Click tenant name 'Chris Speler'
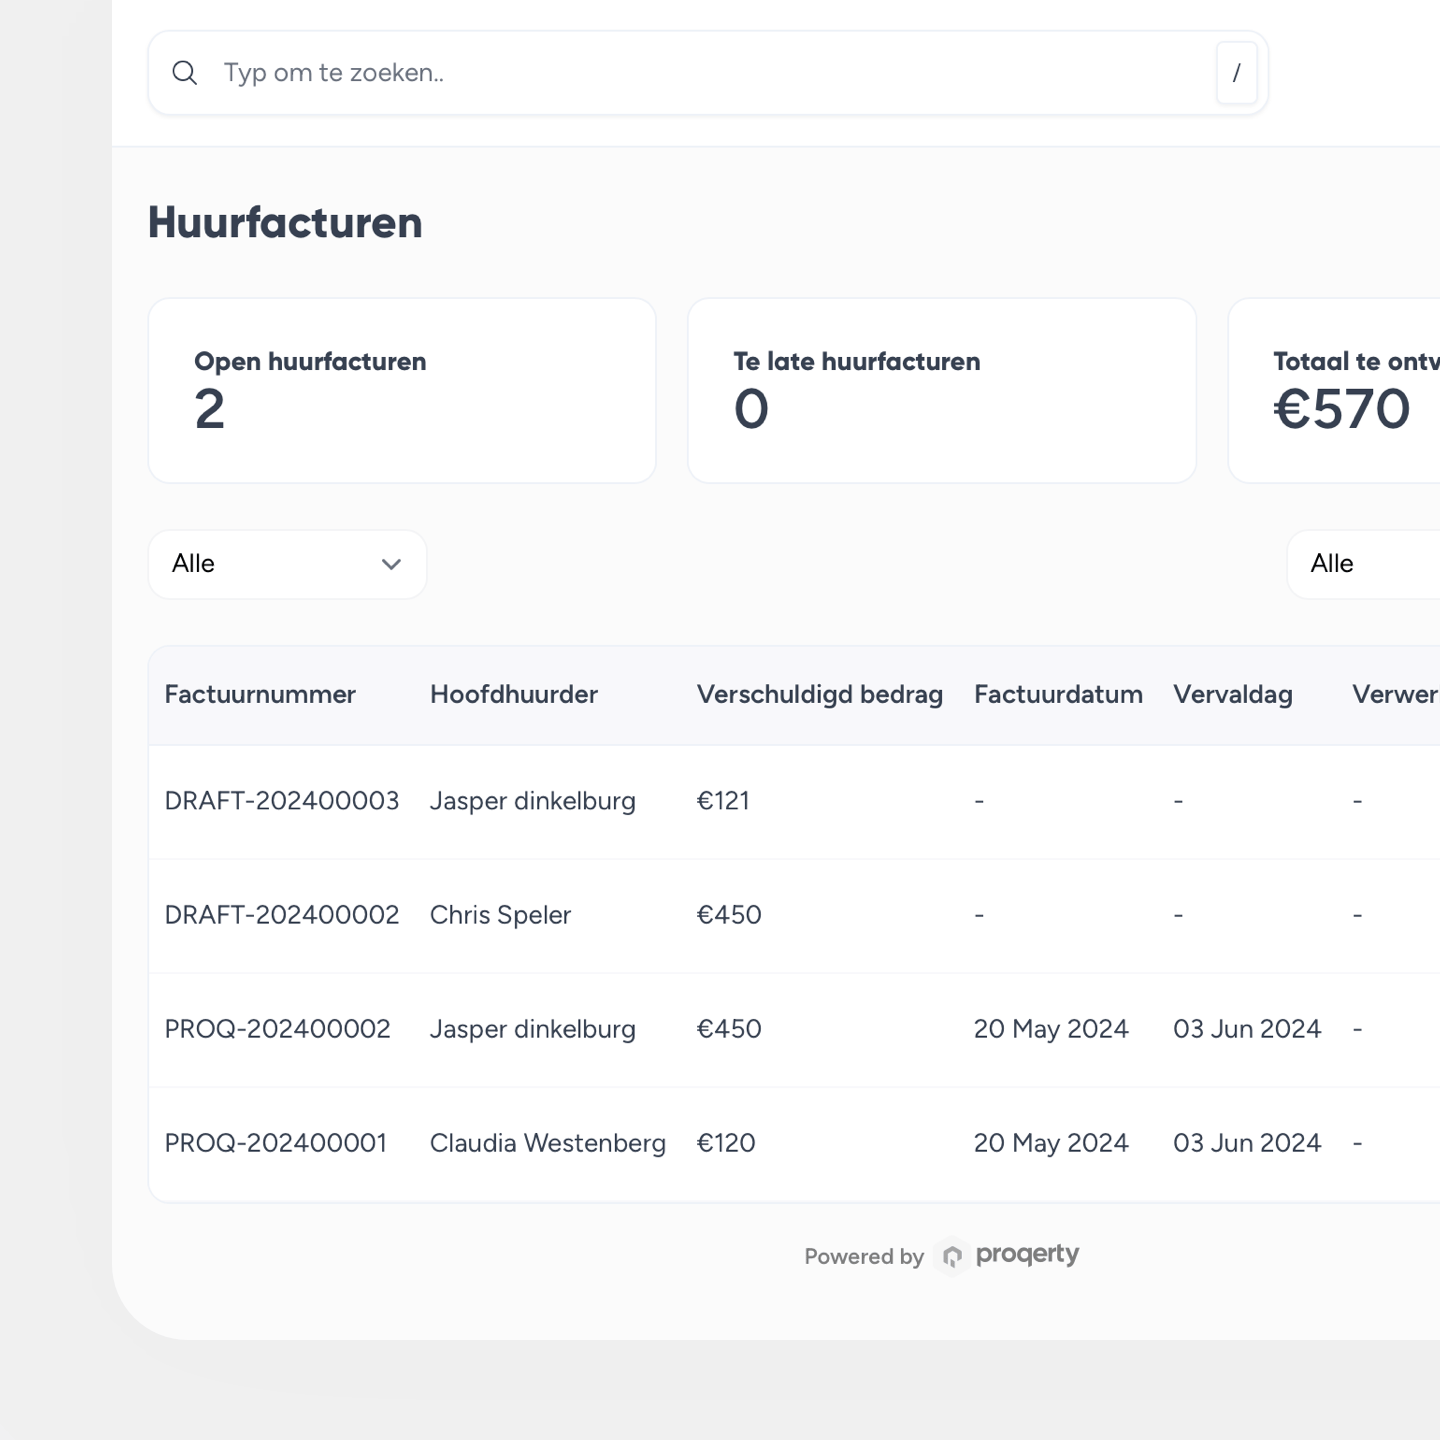1440x1440 pixels. (x=500, y=915)
